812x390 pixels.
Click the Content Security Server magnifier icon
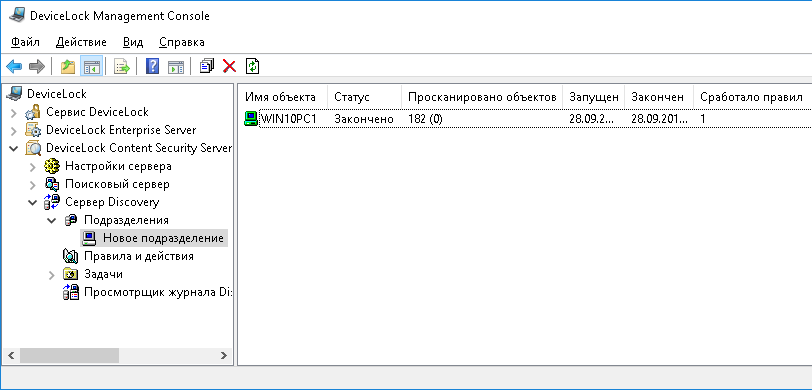33,148
